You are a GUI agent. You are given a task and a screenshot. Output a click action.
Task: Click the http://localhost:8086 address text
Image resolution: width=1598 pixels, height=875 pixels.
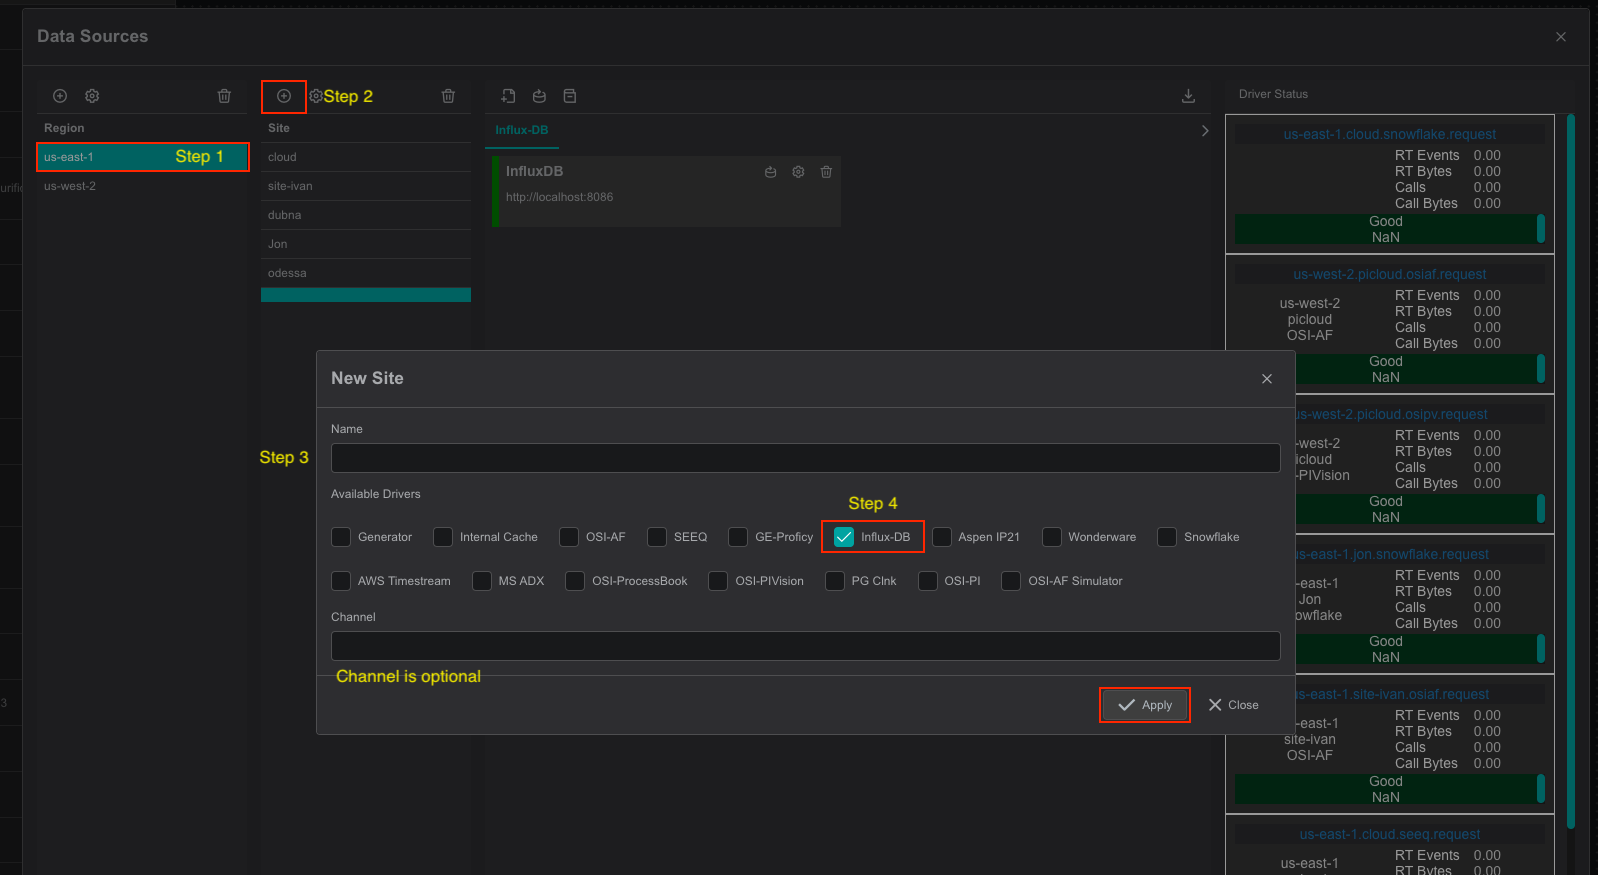[559, 197]
